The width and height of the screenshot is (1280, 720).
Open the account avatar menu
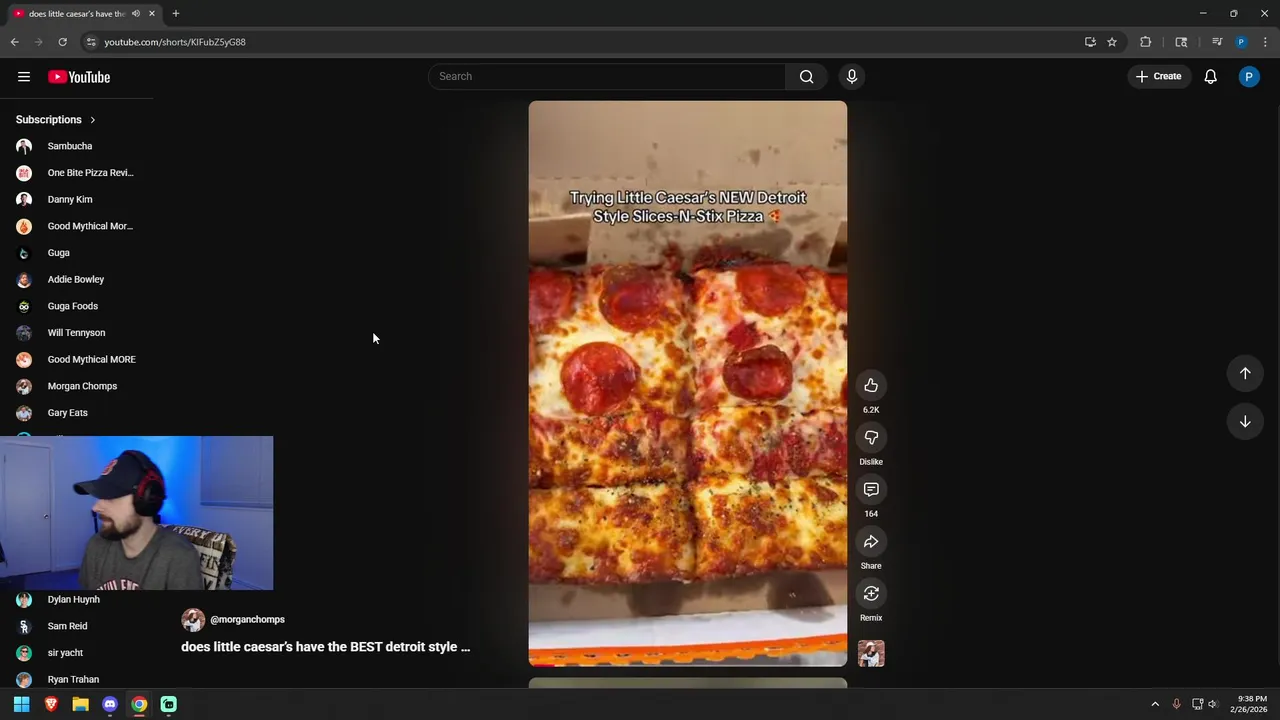1249,77
